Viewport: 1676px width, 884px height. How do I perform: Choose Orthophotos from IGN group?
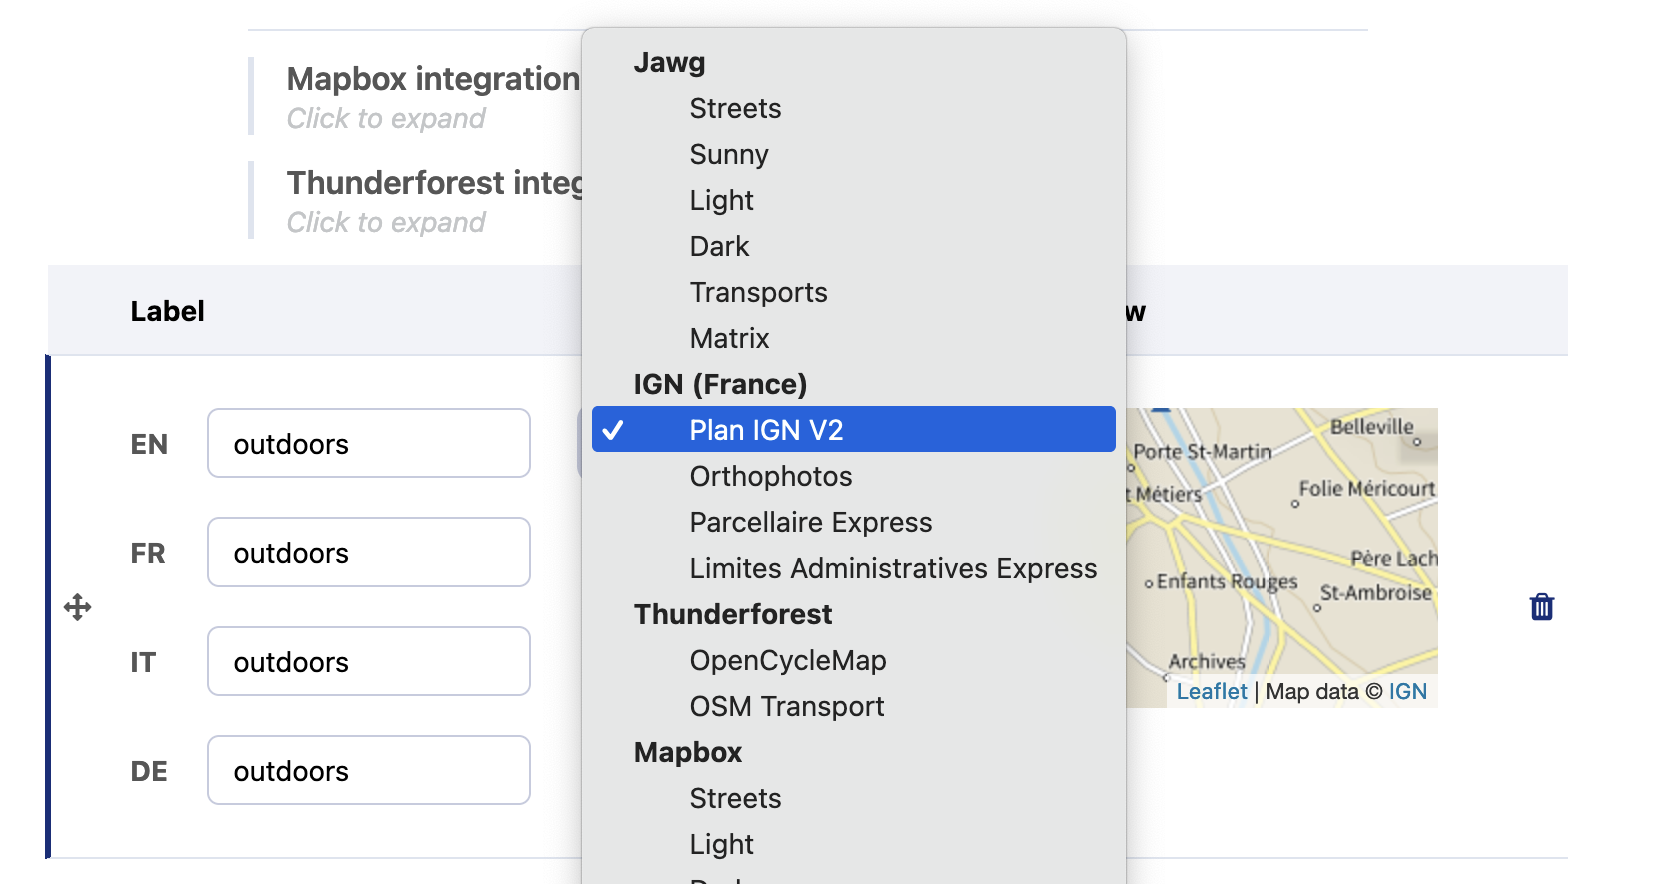click(x=770, y=476)
